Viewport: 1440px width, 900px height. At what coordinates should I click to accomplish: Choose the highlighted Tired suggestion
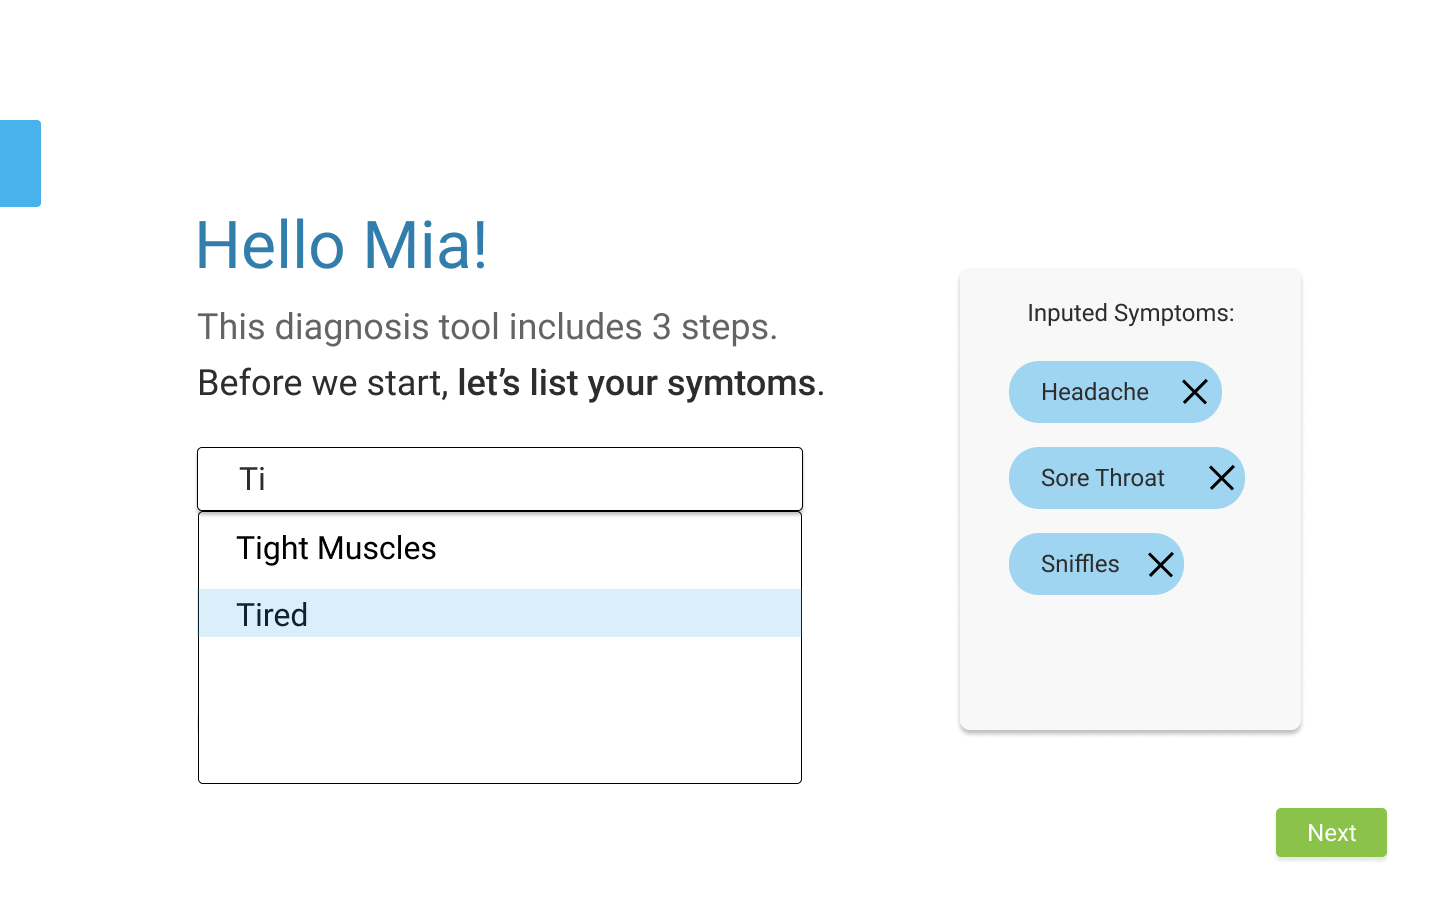click(x=272, y=614)
